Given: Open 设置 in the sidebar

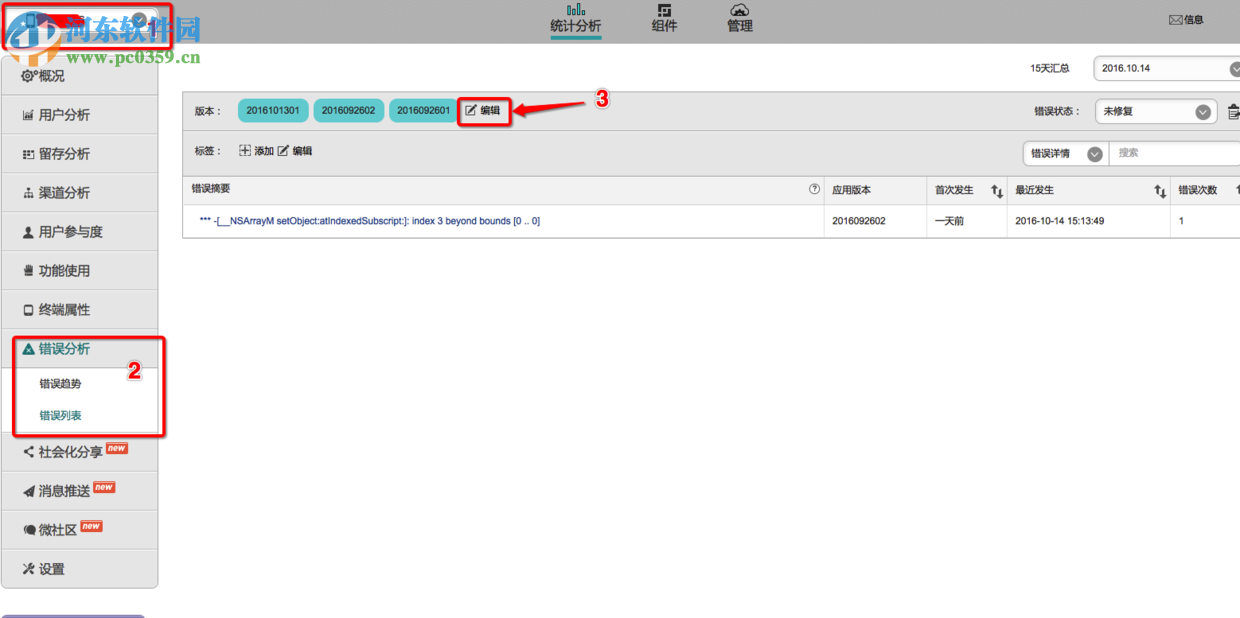Looking at the screenshot, I should point(79,569).
